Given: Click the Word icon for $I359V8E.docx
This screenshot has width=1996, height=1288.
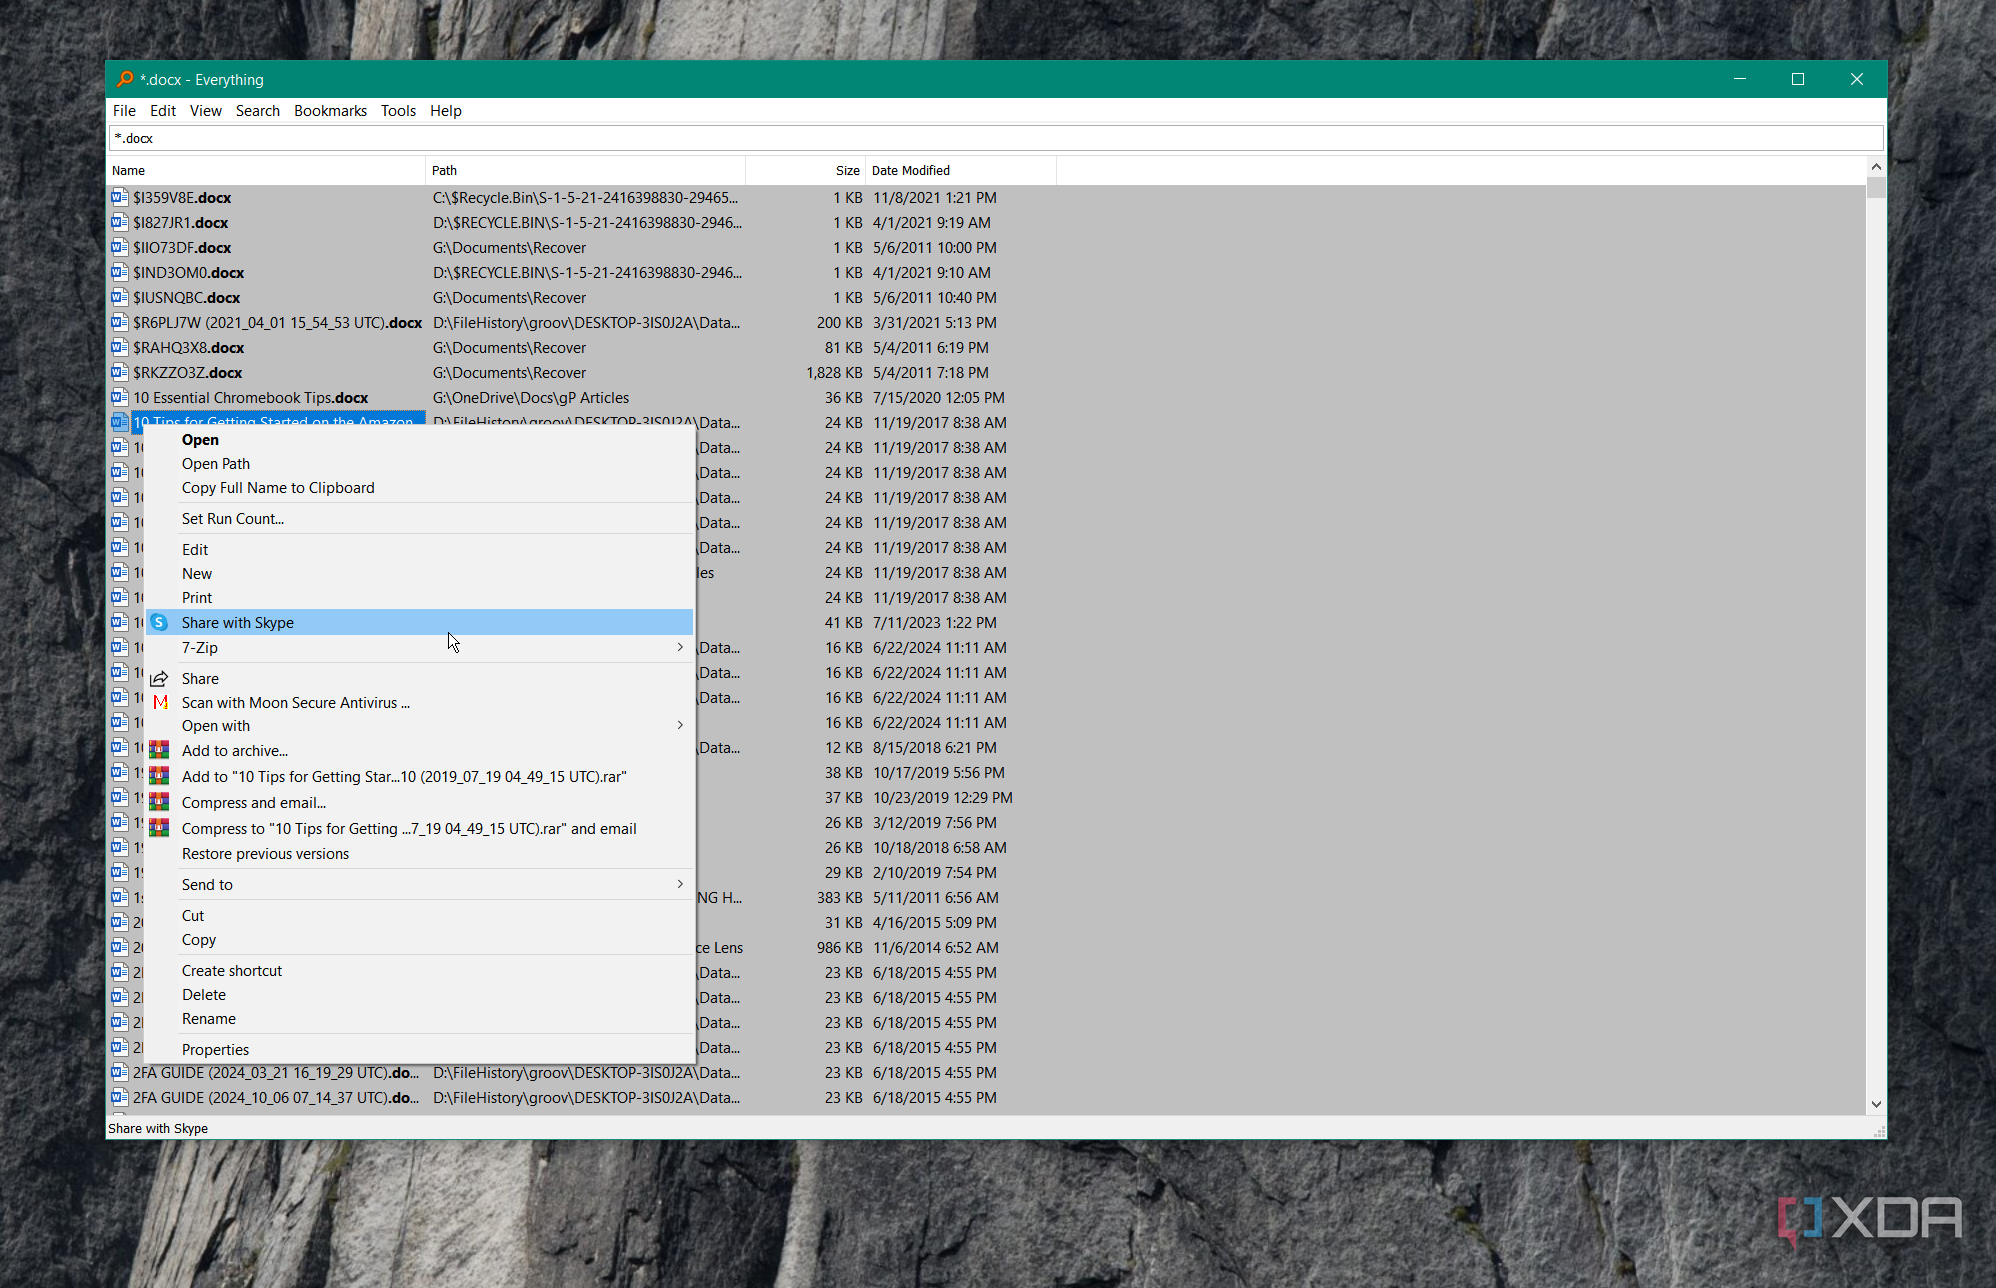Looking at the screenshot, I should [x=120, y=197].
